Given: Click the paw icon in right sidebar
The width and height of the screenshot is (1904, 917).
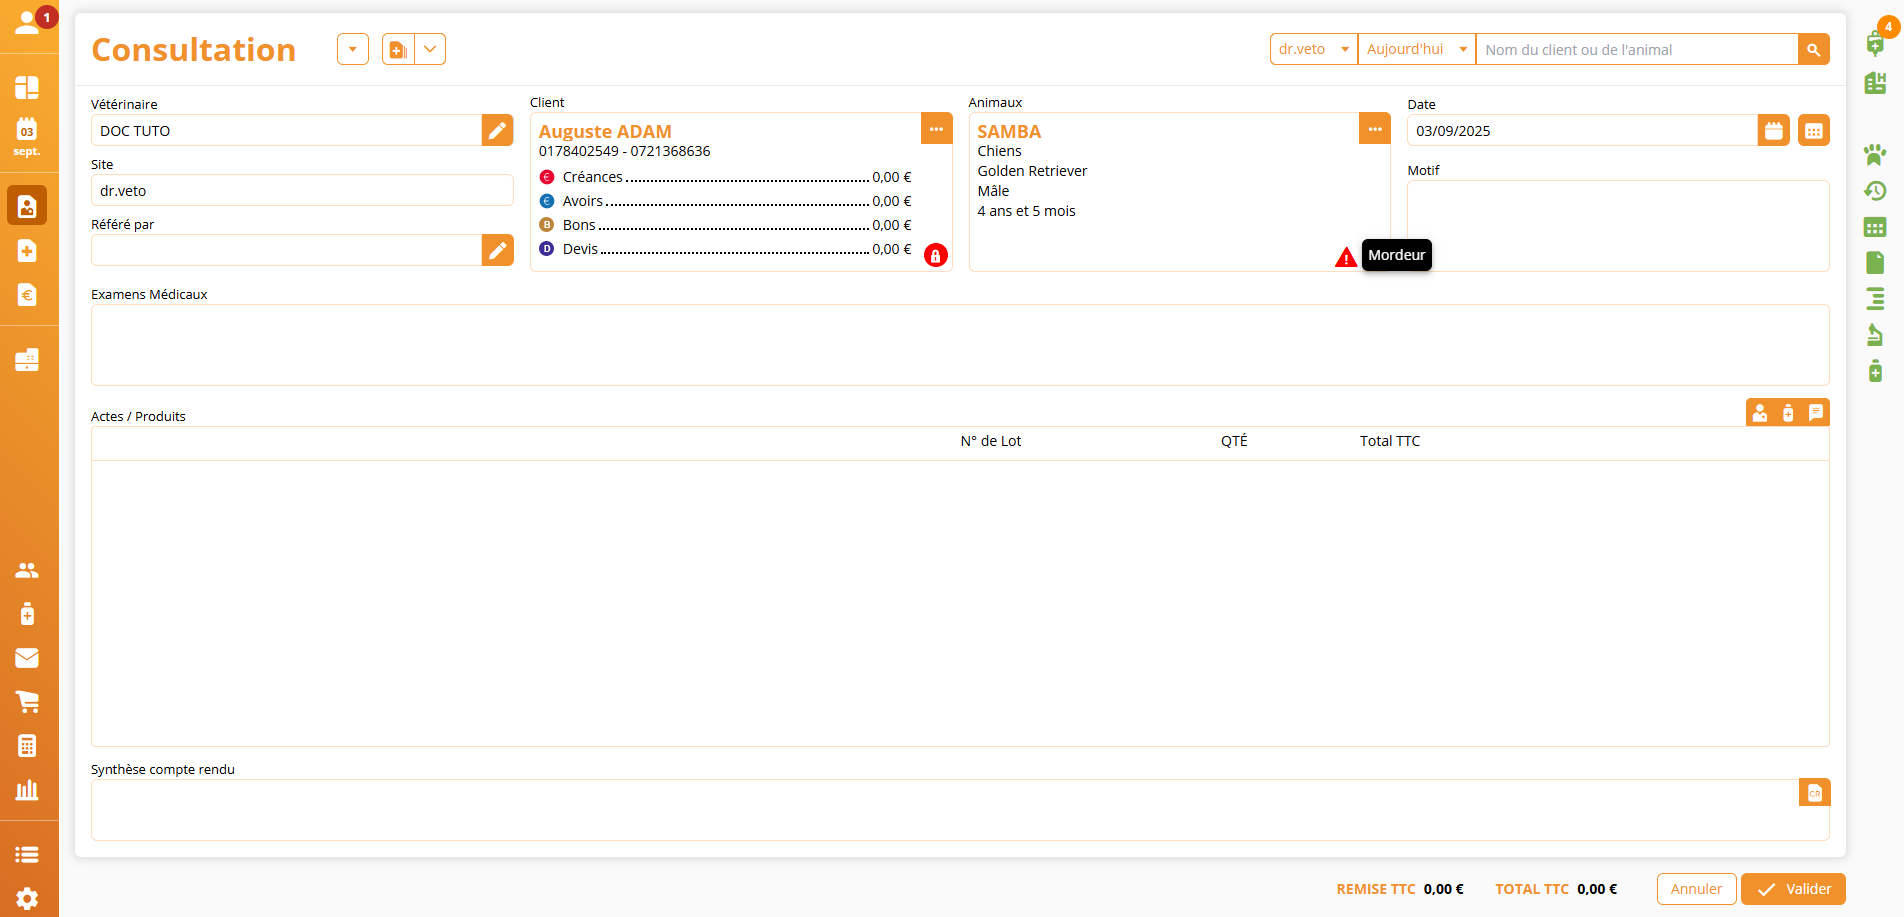Looking at the screenshot, I should 1874,154.
